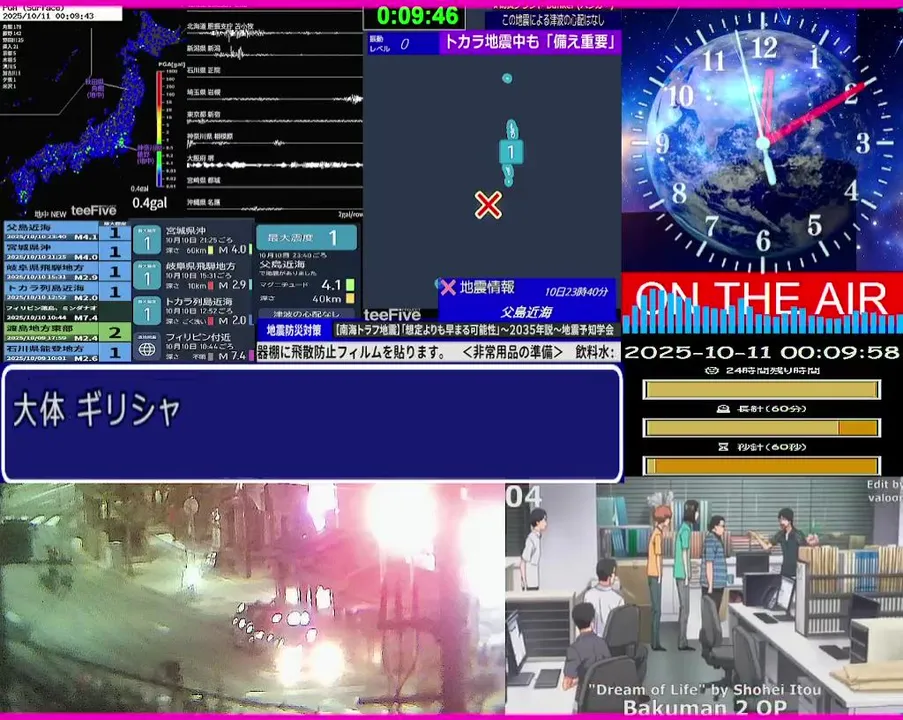This screenshot has height=720, width=903.
Task: Click the 新潟県 新潟 seismograph waveform
Action: click(274, 53)
